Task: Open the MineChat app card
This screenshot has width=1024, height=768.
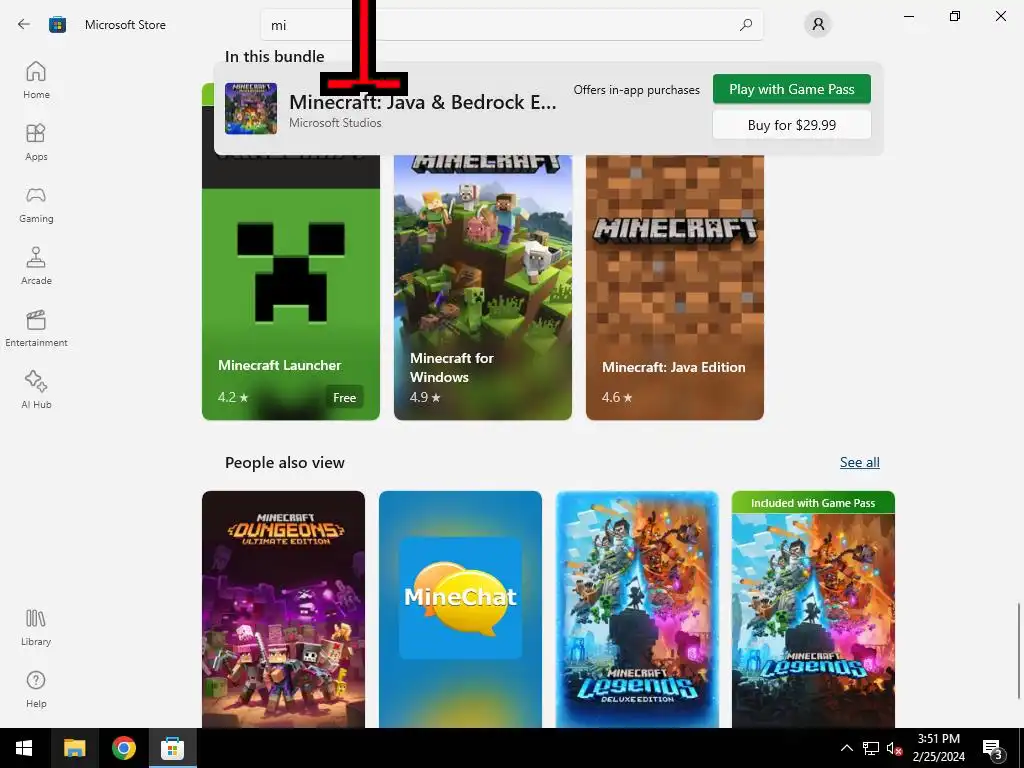Action: pos(460,609)
